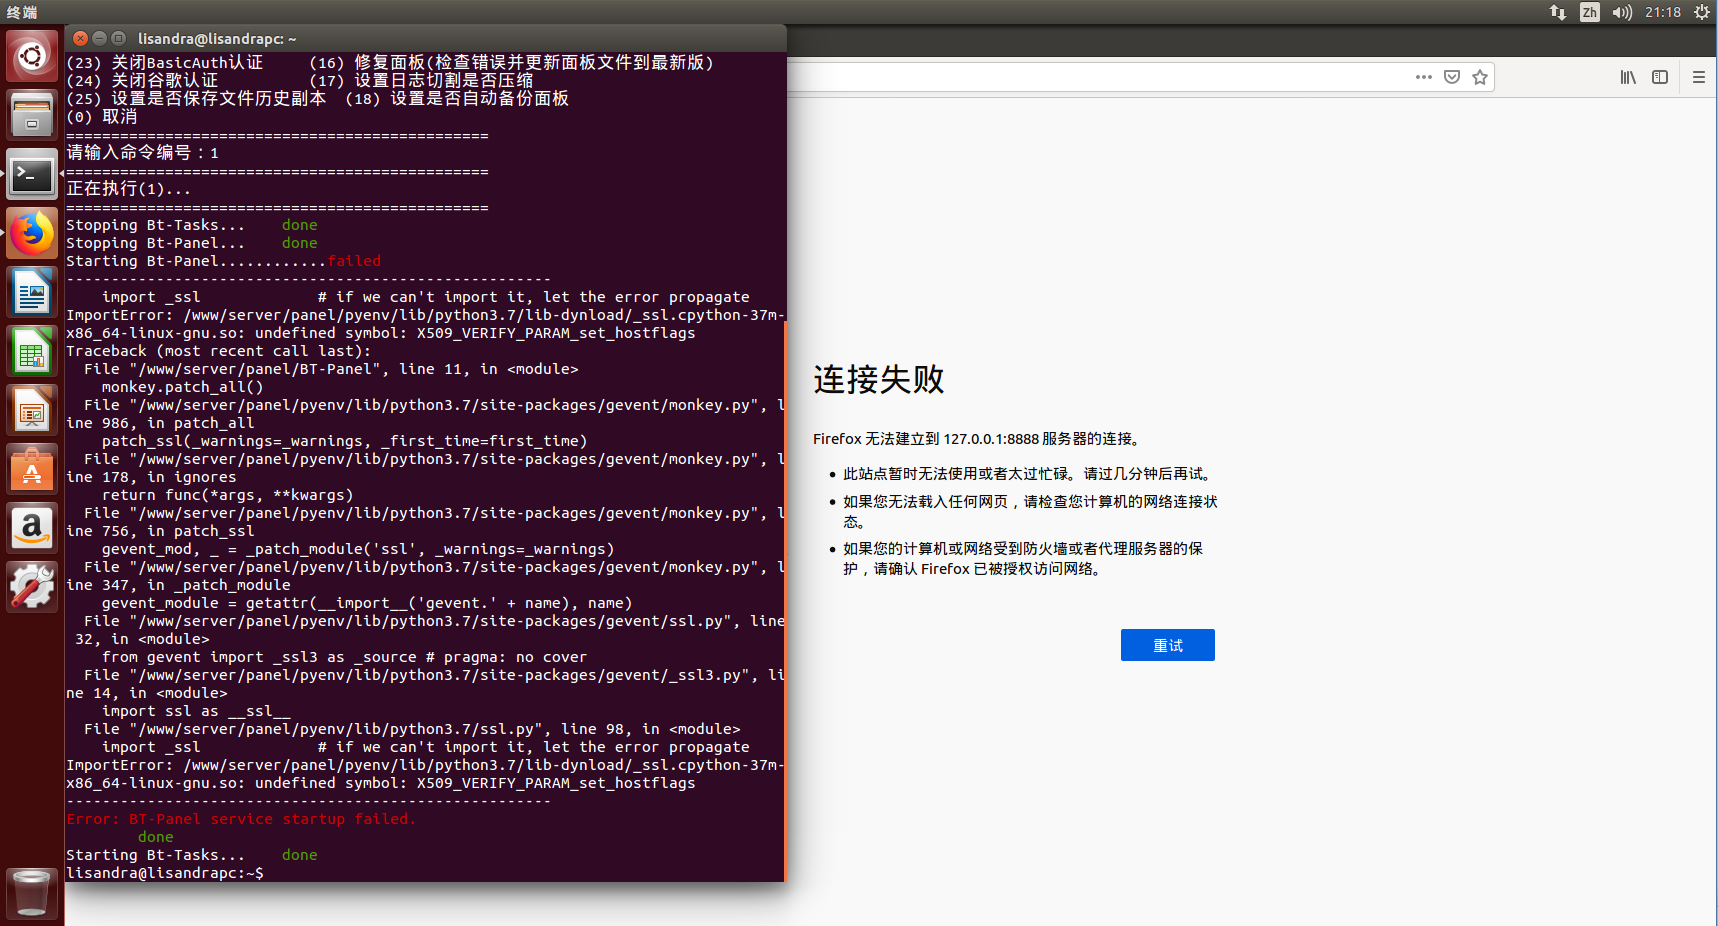
Task: Click bullet about checking 网络连接状态
Action: click(1030, 512)
